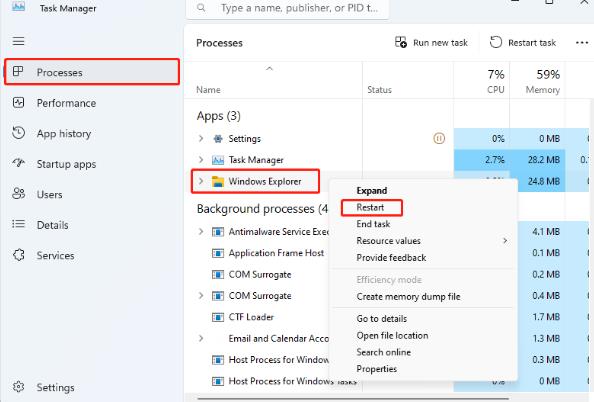Click the CTF Loader process icon
The image size is (594, 402).
tap(218, 317)
